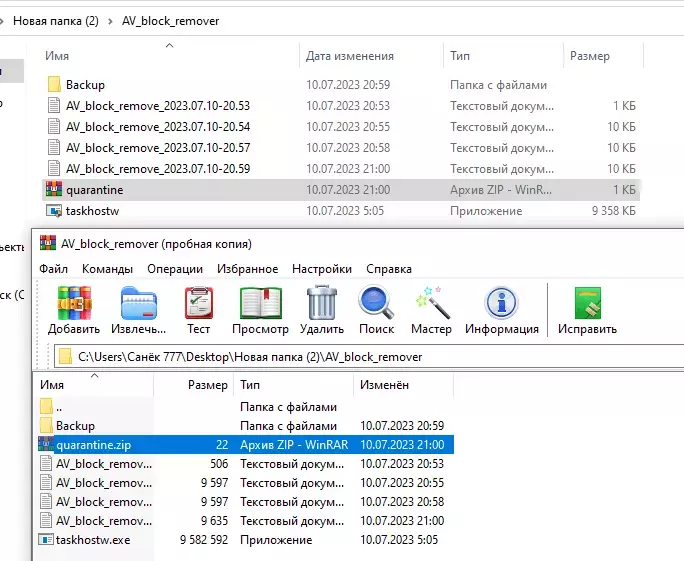The width and height of the screenshot is (684, 561).
Task: Click the Backup folder icon in WinRAR list
Action: tap(46, 425)
